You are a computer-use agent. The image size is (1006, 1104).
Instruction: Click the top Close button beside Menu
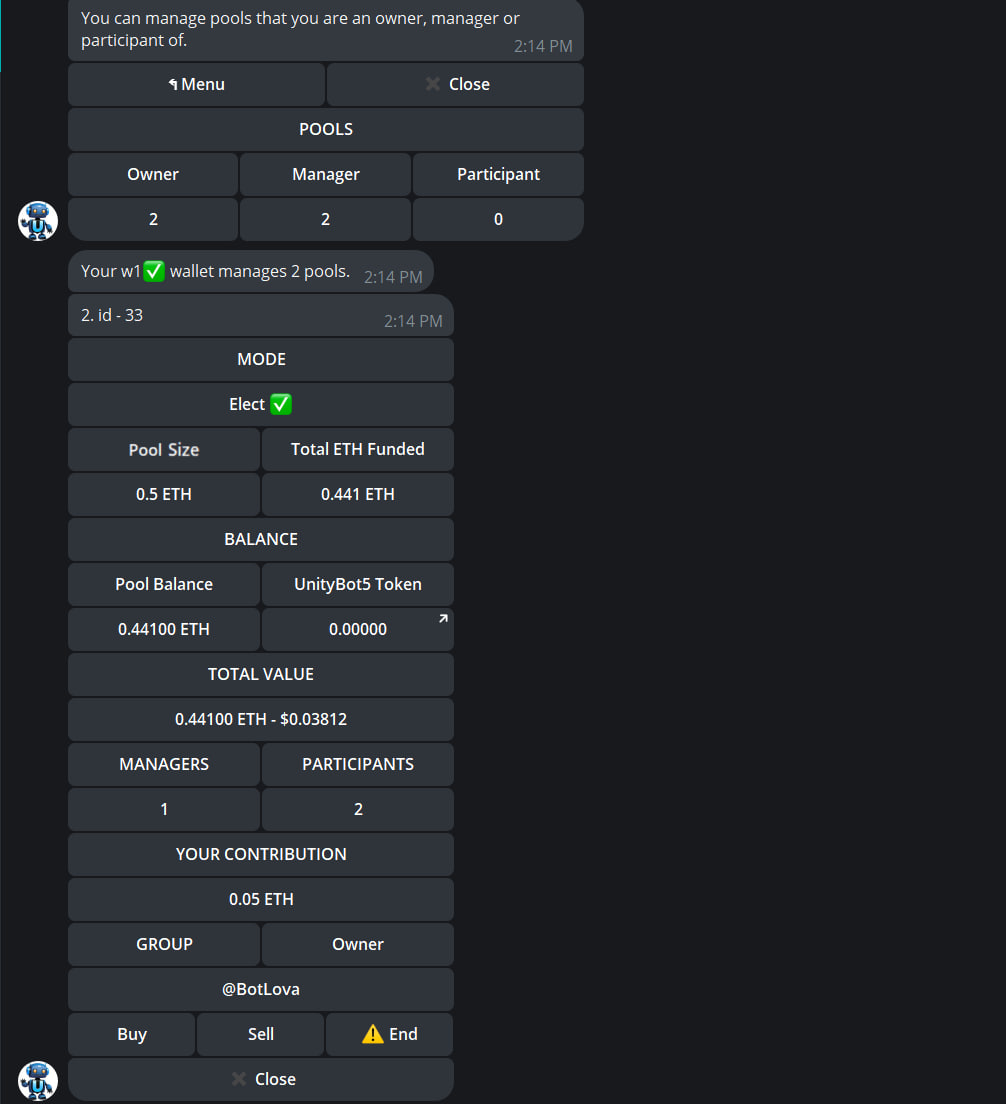[x=455, y=84]
